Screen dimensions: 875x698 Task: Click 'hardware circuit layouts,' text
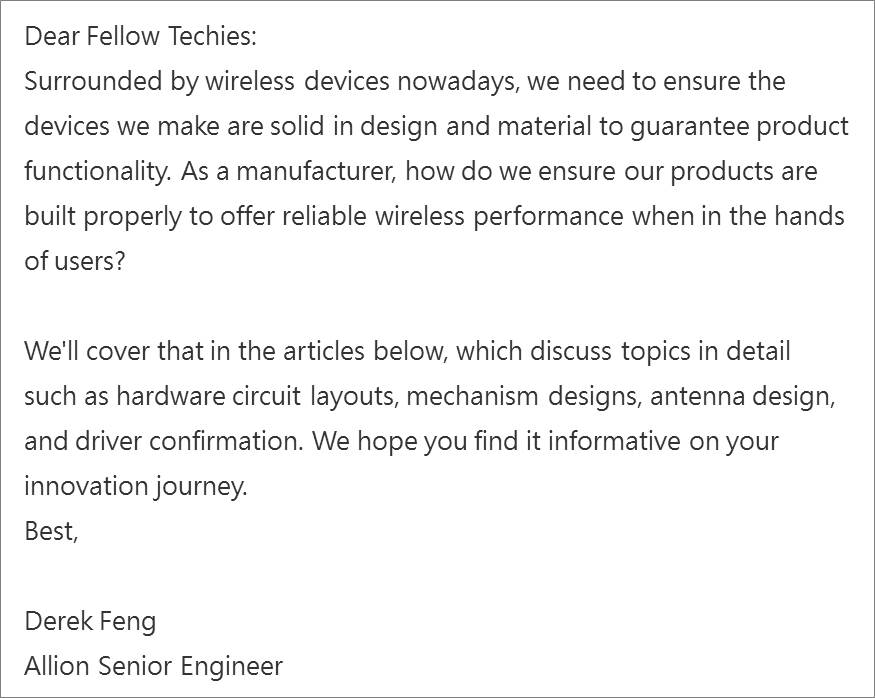257,397
